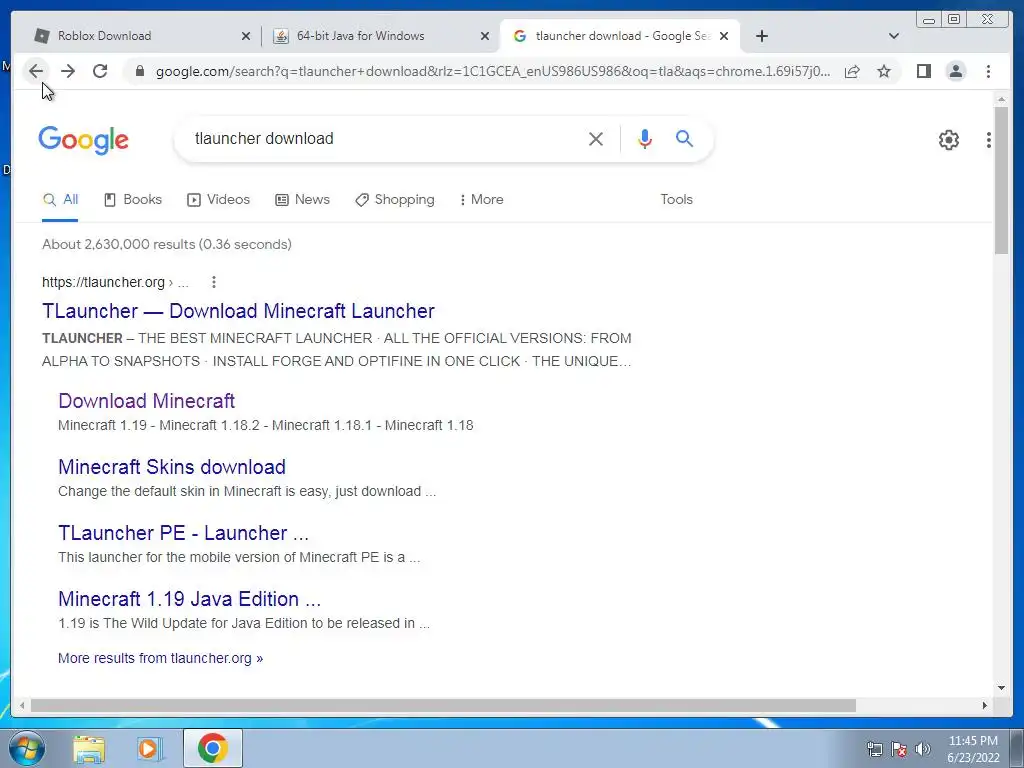The image size is (1024, 768).
Task: Reload the current page
Action: [100, 71]
